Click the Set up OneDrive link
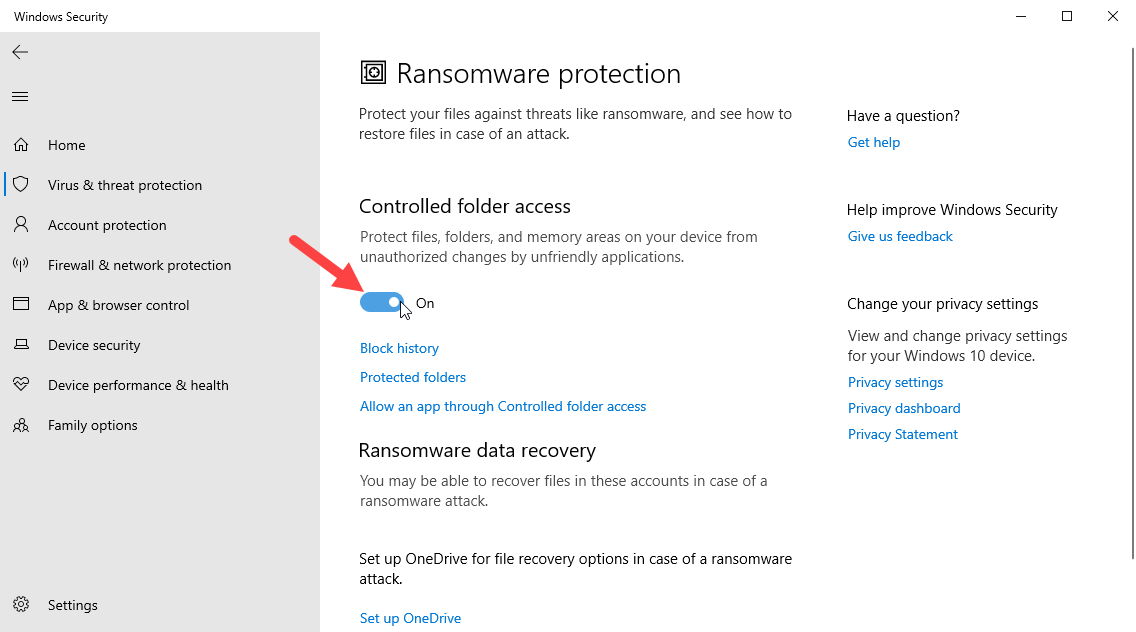The width and height of the screenshot is (1136, 632). click(410, 618)
